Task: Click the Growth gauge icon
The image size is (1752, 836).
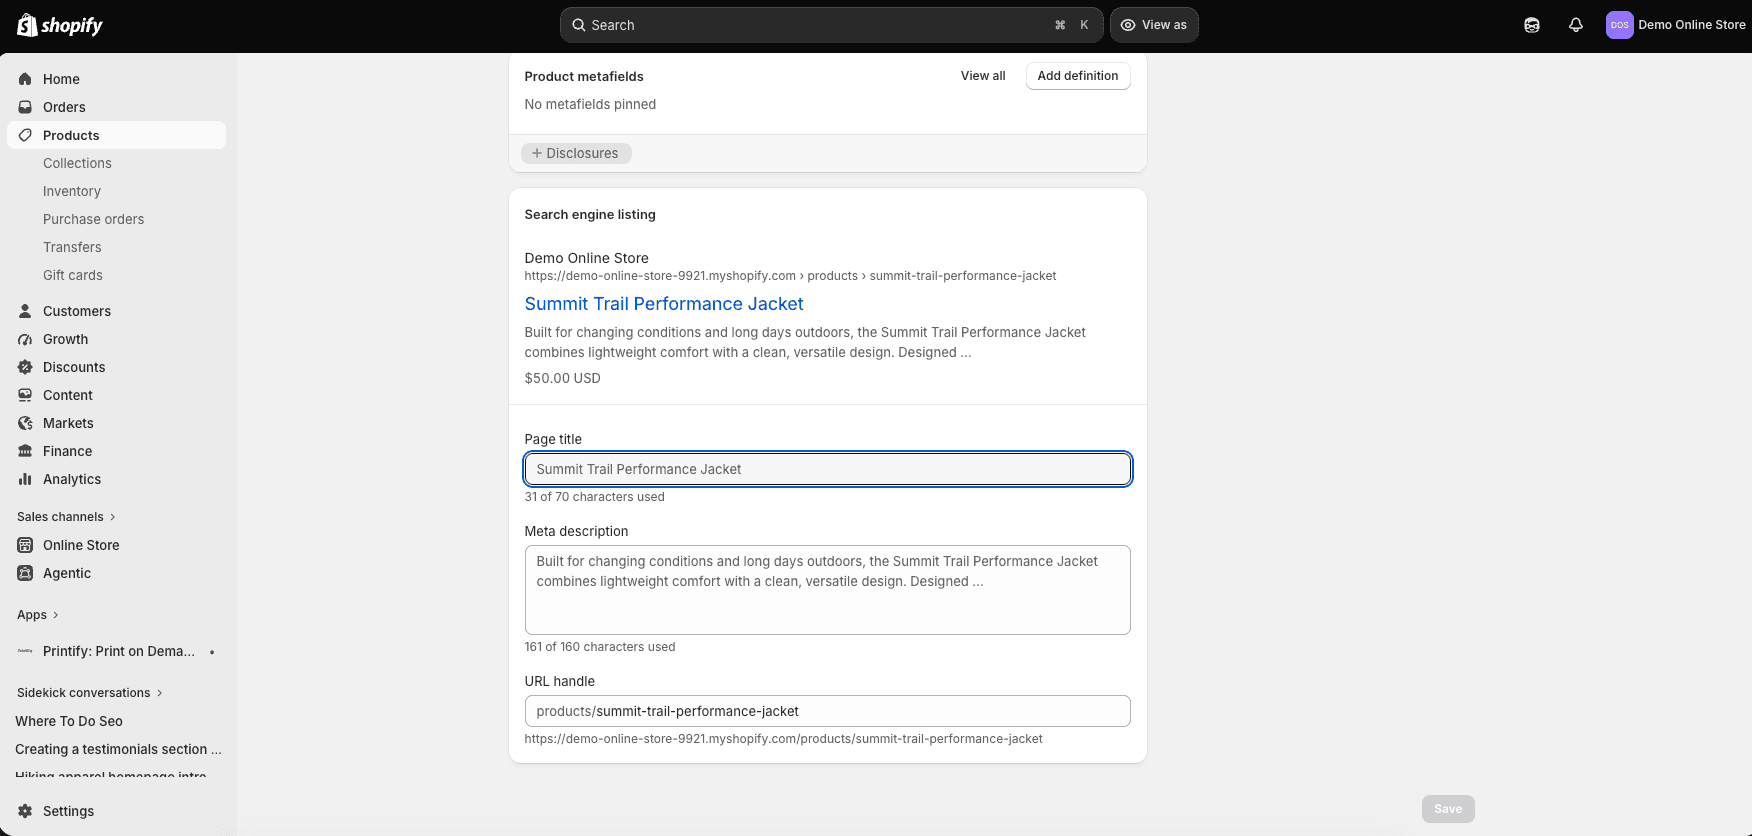Action: 25,339
